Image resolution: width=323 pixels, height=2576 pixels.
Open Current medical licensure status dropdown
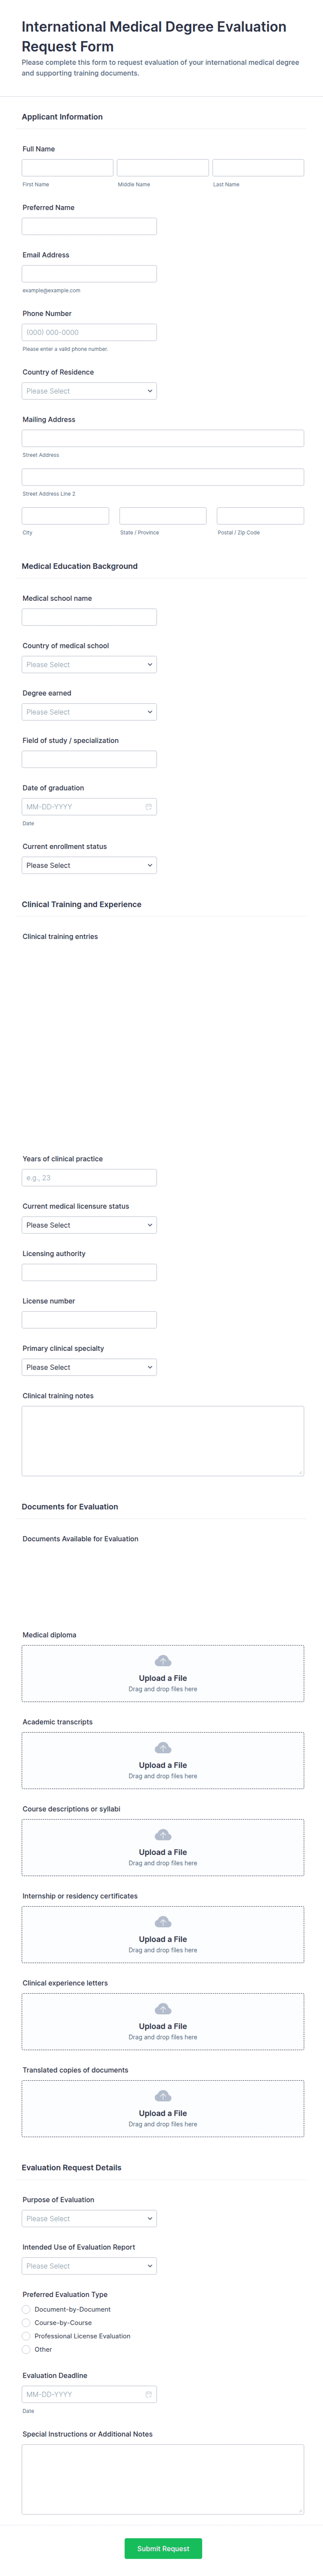pos(89,1225)
